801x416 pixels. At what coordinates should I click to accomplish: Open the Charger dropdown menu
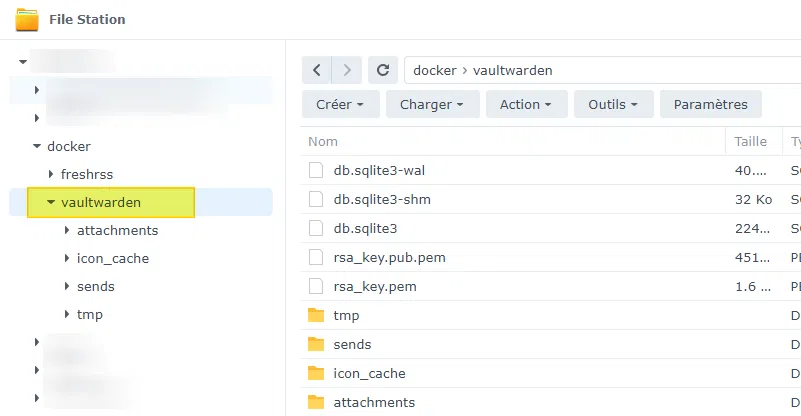click(433, 104)
